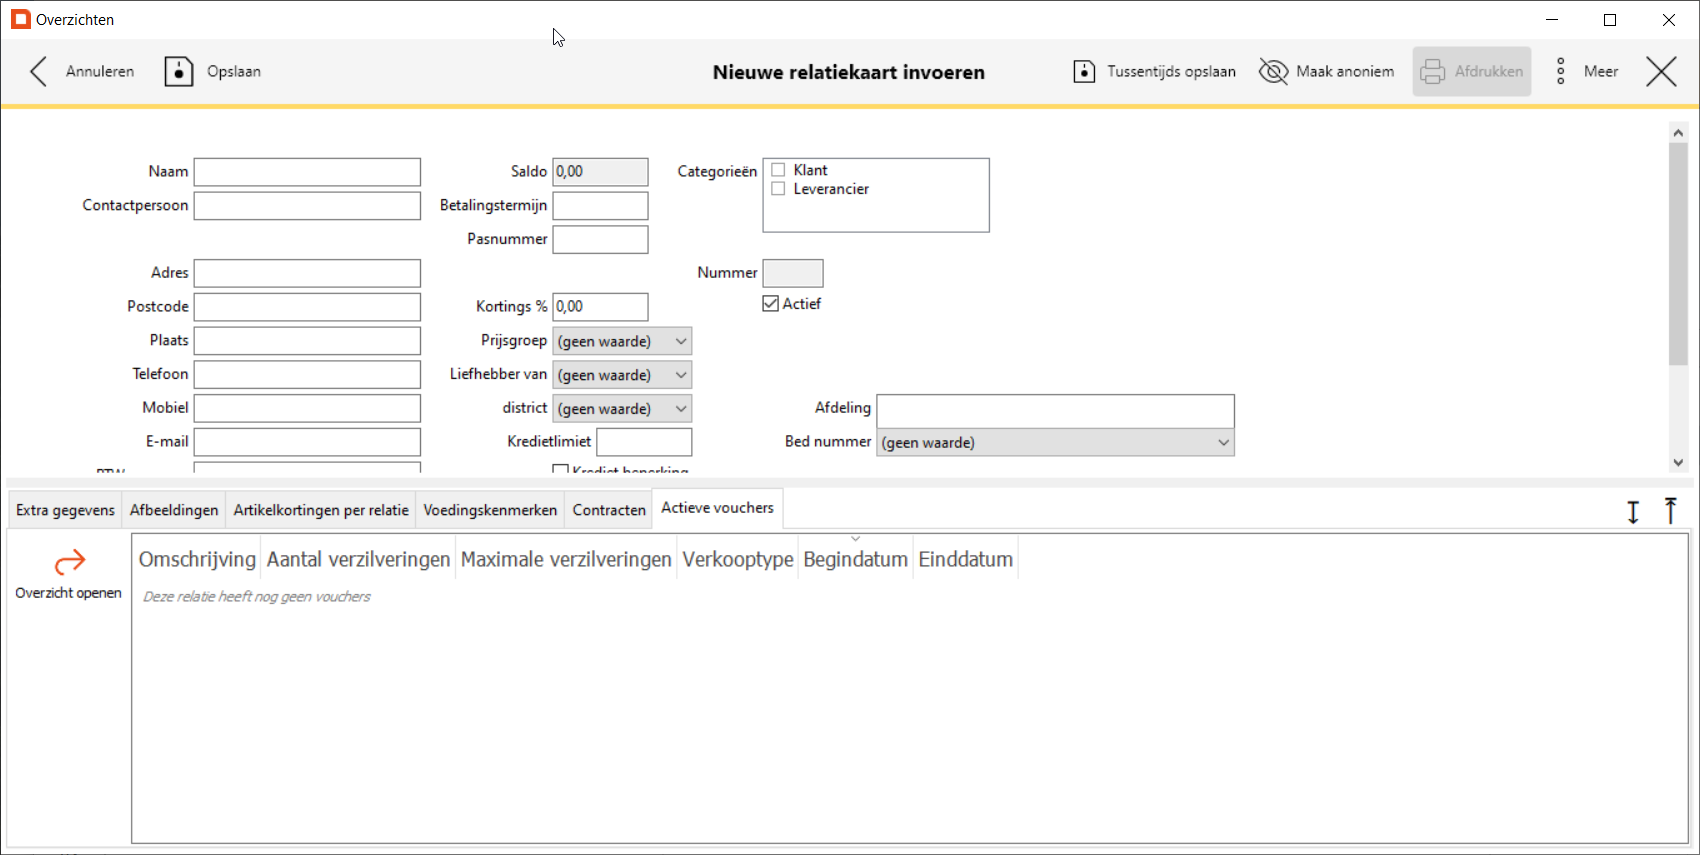
Task: Uncheck the Actief checkbox
Action: (771, 304)
